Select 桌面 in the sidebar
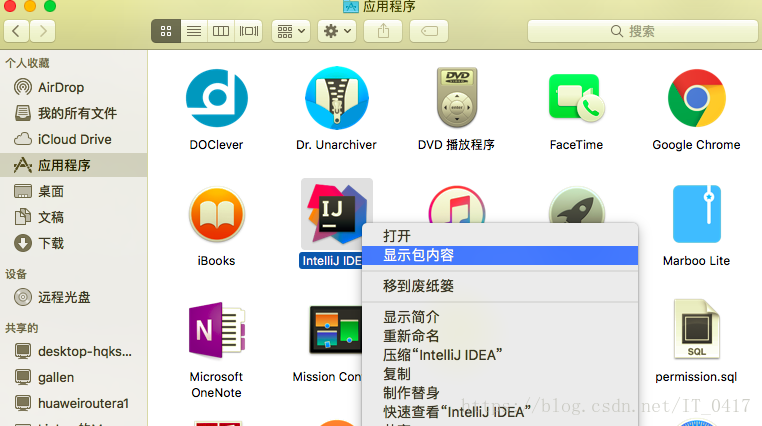 (73, 191)
